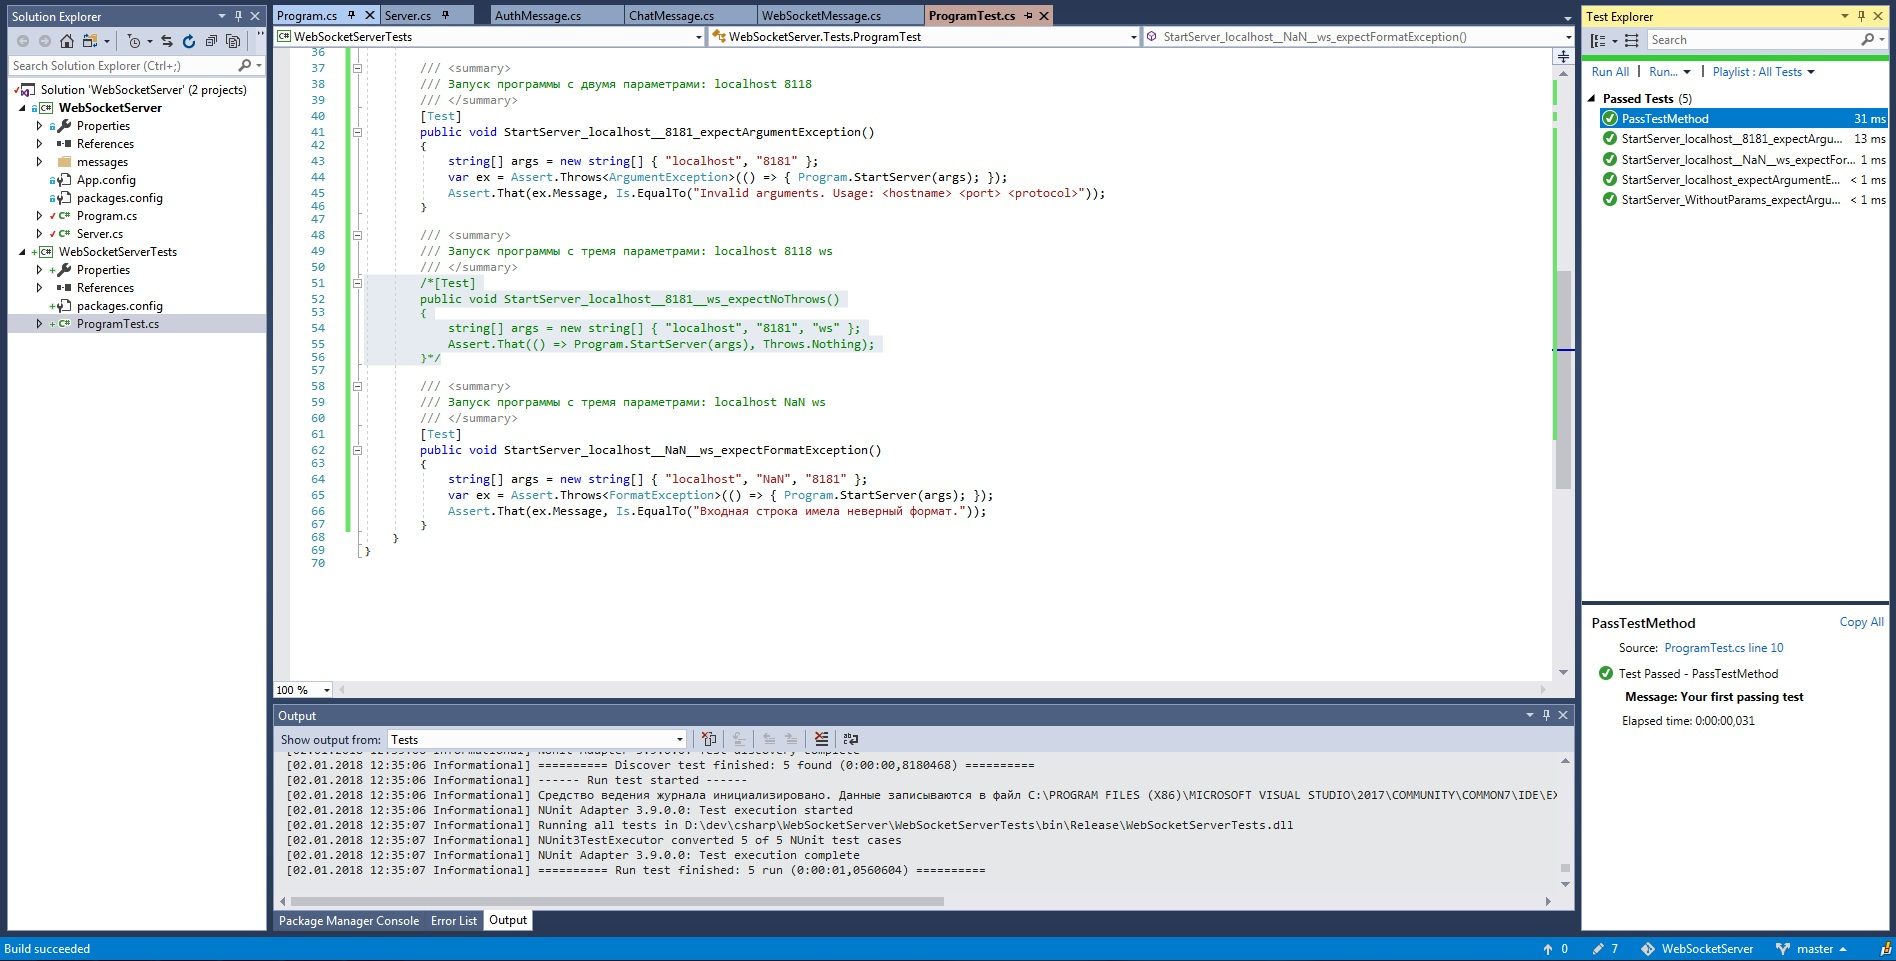Collapse the summary comment at line 37
1896x961 pixels.
pyautogui.click(x=357, y=68)
